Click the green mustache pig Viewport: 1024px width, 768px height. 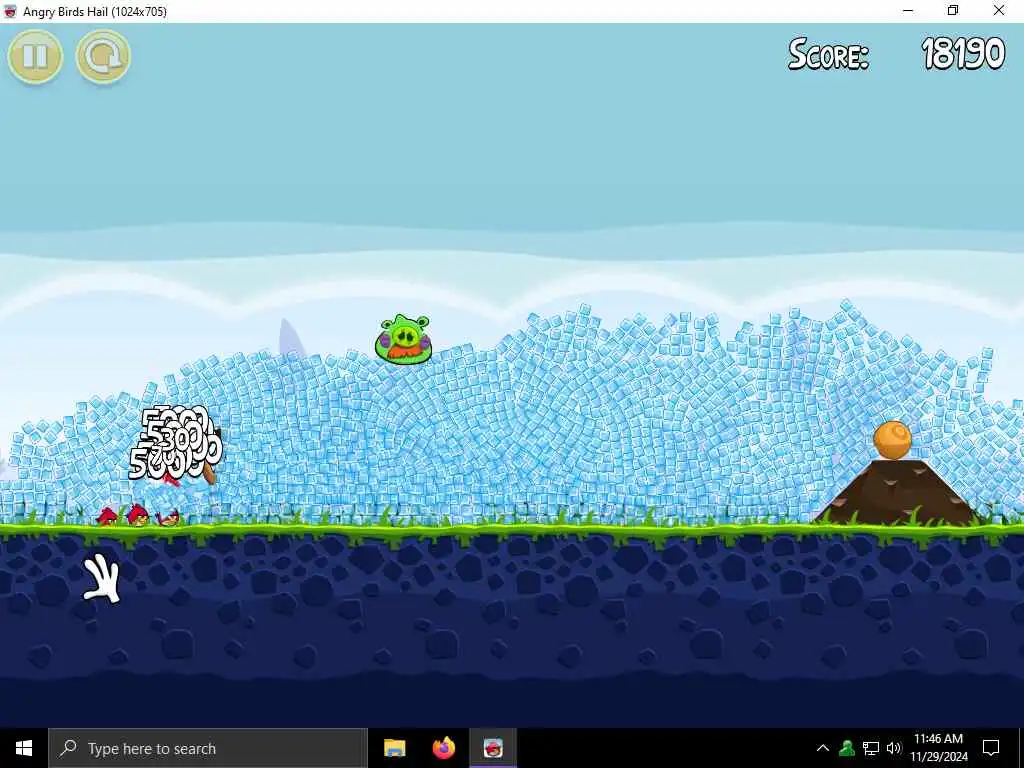pos(404,339)
